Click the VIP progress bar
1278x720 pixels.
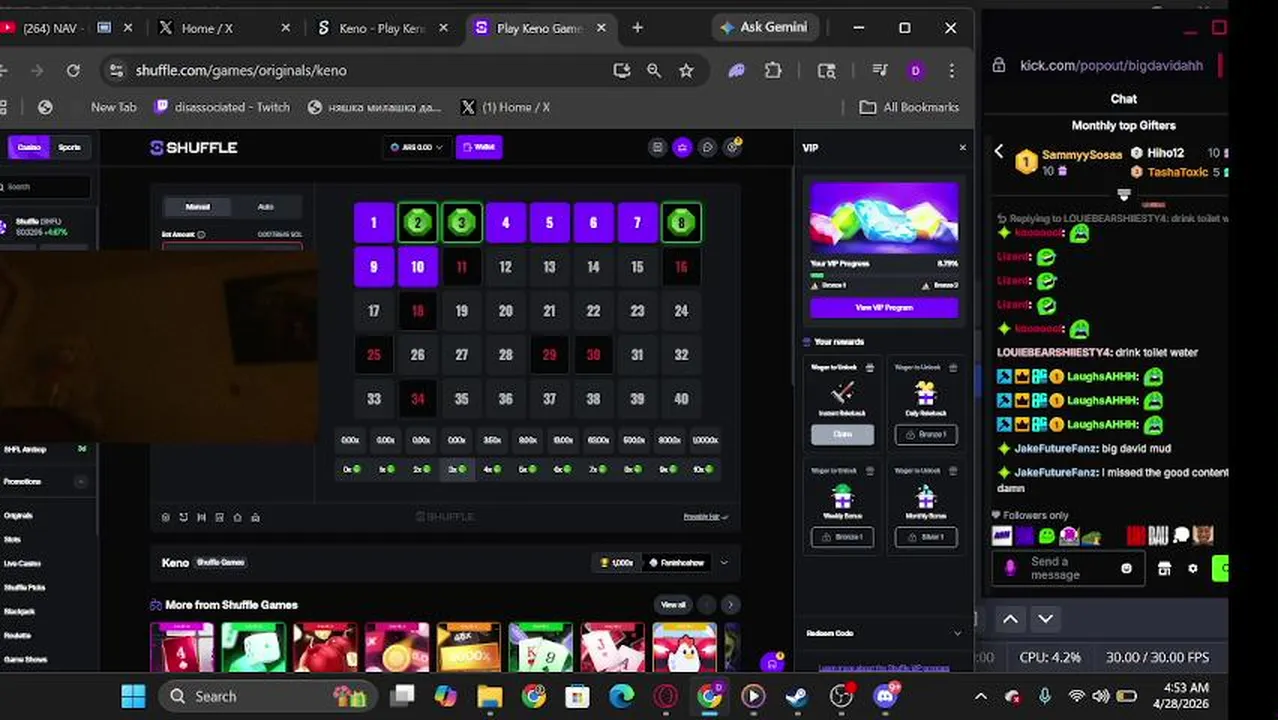[884, 275]
